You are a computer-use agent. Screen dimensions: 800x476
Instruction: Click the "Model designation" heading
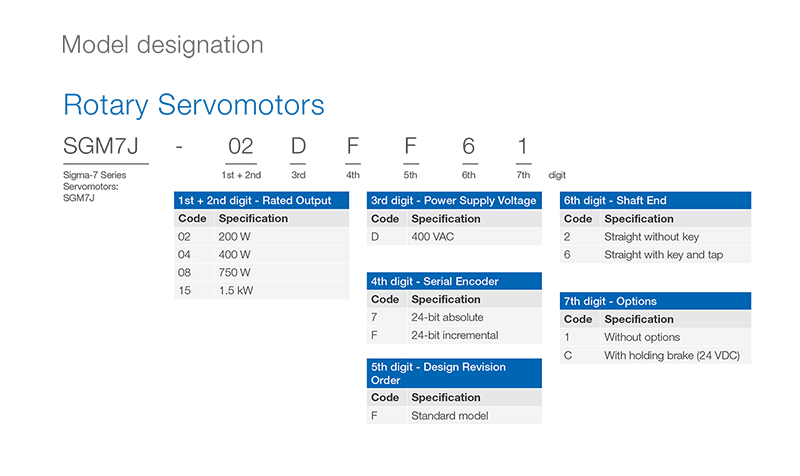click(162, 45)
